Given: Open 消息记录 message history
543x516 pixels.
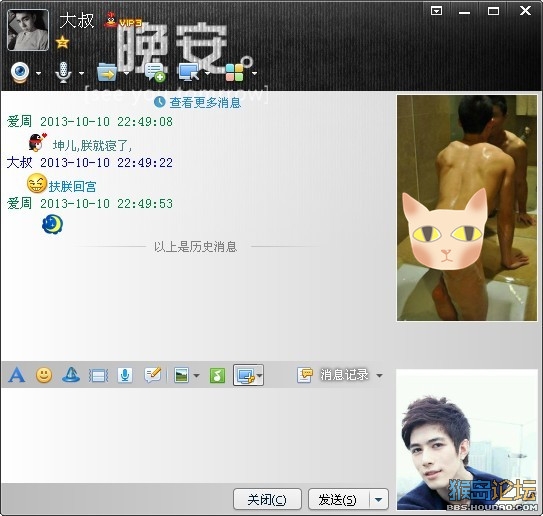Looking at the screenshot, I should [x=333, y=375].
